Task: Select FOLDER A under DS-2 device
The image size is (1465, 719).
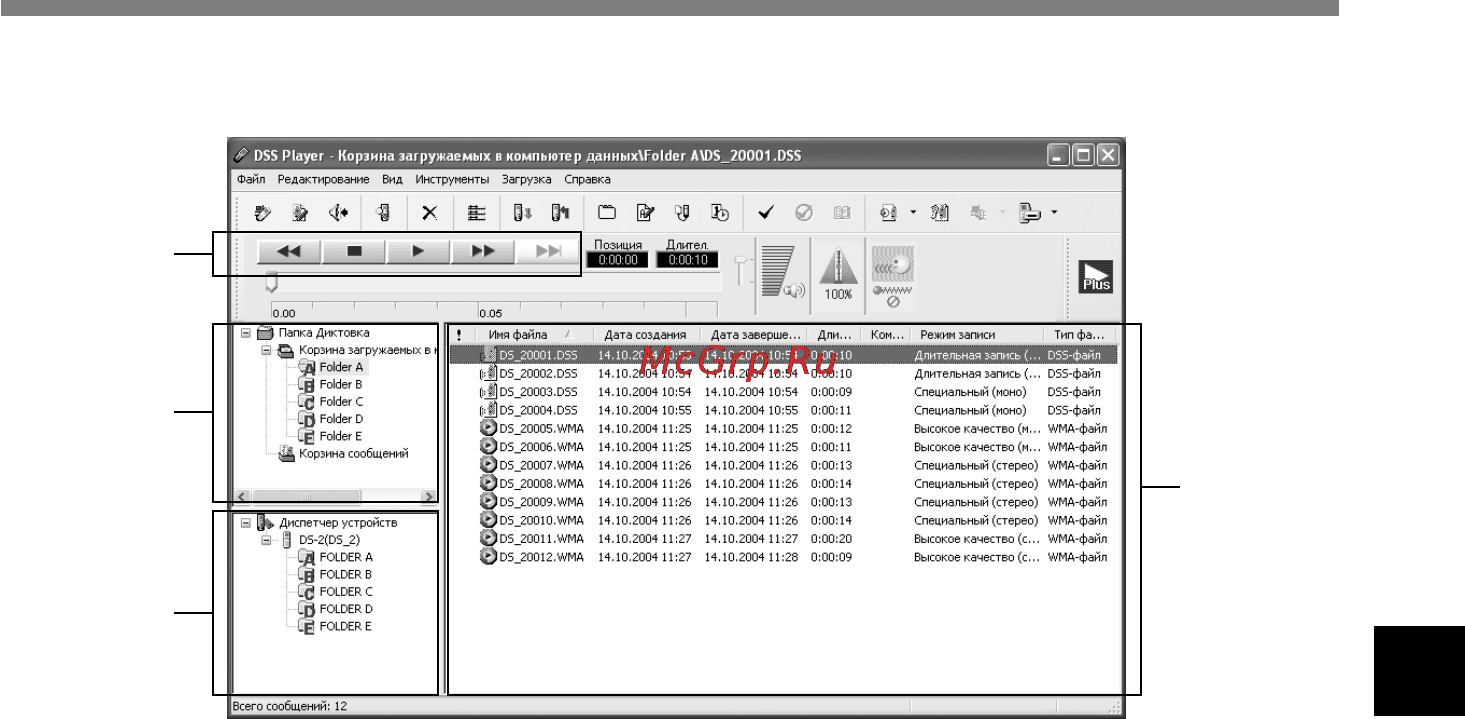Action: click(346, 557)
